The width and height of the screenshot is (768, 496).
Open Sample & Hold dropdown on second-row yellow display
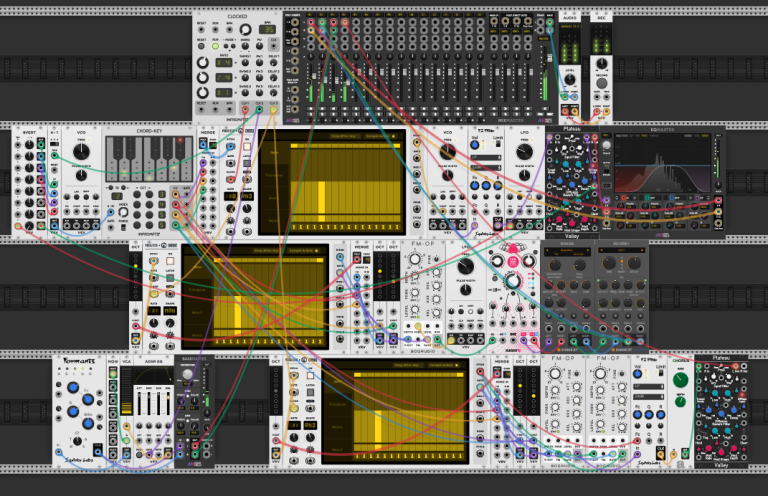381,136
